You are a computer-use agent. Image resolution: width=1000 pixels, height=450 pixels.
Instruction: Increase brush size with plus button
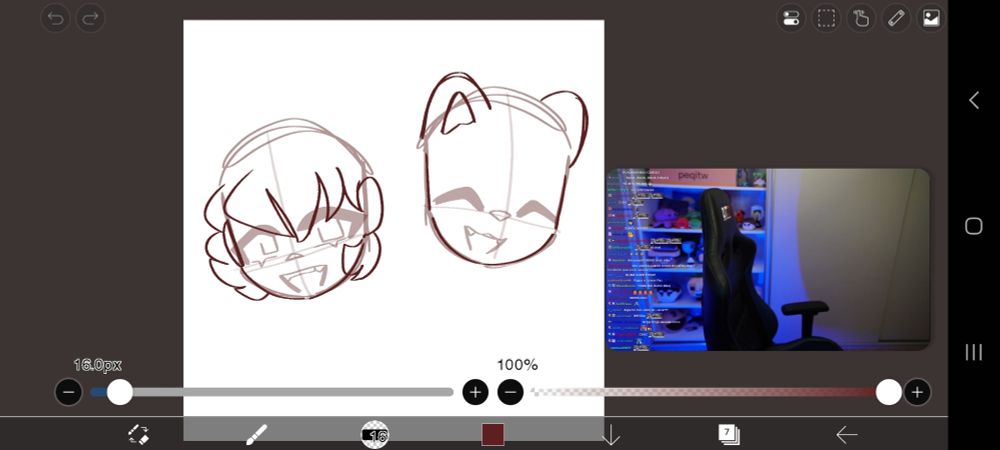click(475, 392)
